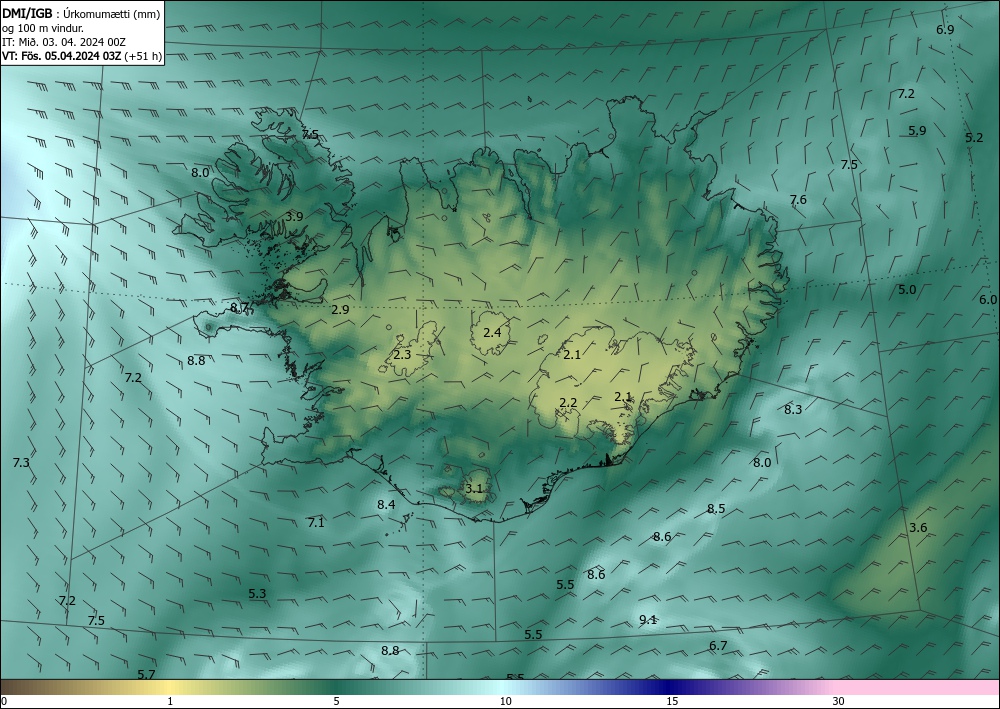Click the 'og 100 m vindur.' line
This screenshot has height=709, width=1000.
click(x=43, y=28)
